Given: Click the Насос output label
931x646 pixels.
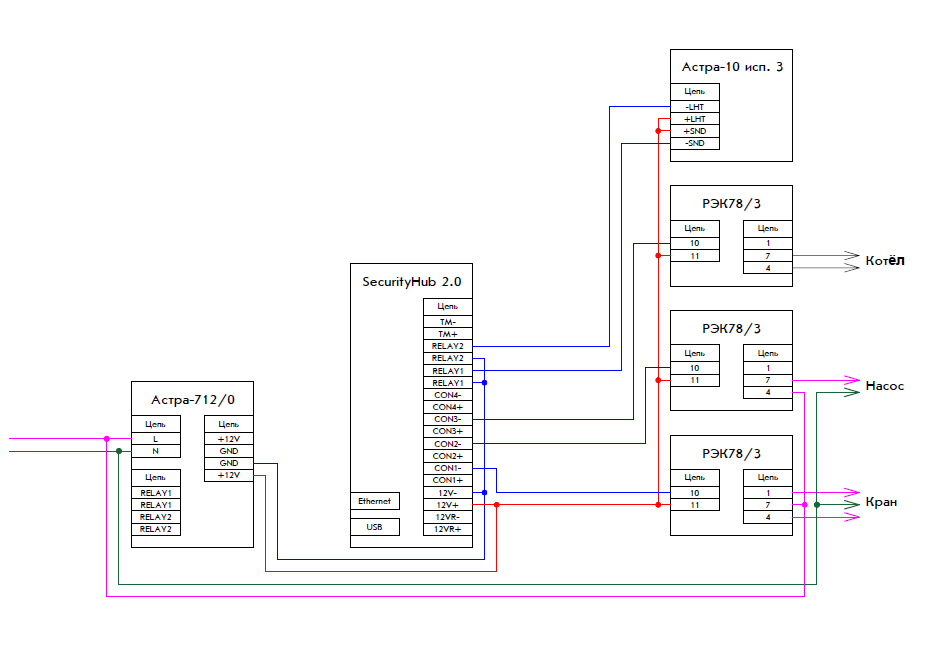Looking at the screenshot, I should tap(885, 386).
